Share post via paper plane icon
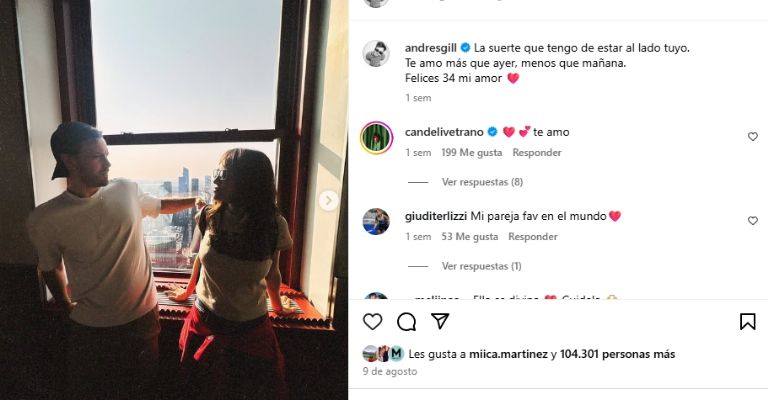 [440, 321]
